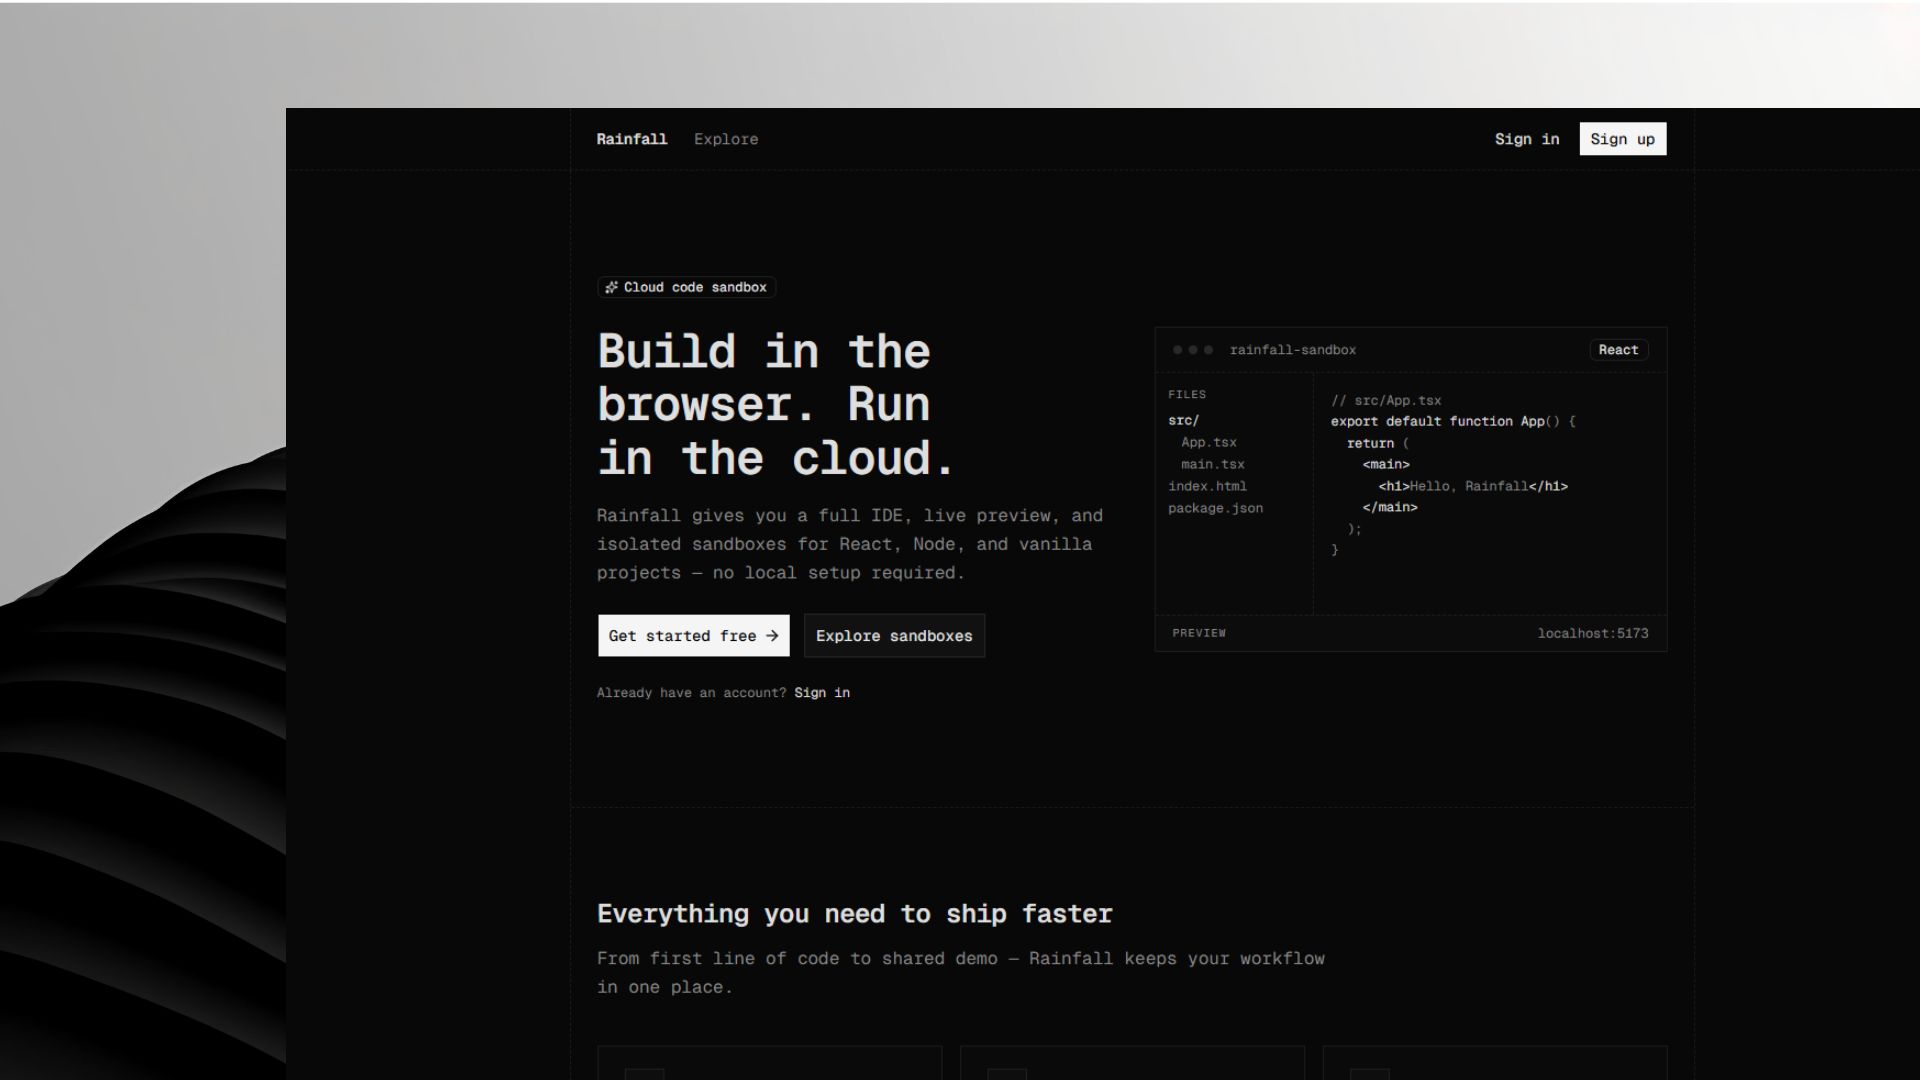This screenshot has height=1080, width=1920.
Task: Click the Sign up button
Action: click(1622, 139)
